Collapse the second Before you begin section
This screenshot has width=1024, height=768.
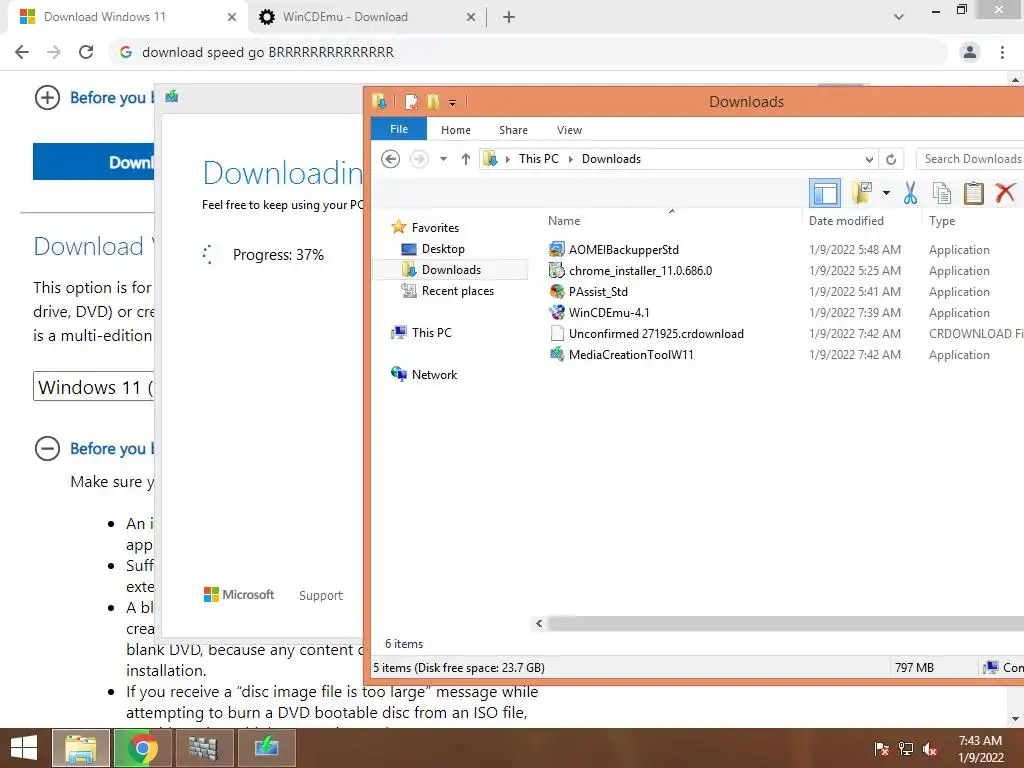[x=47, y=449]
